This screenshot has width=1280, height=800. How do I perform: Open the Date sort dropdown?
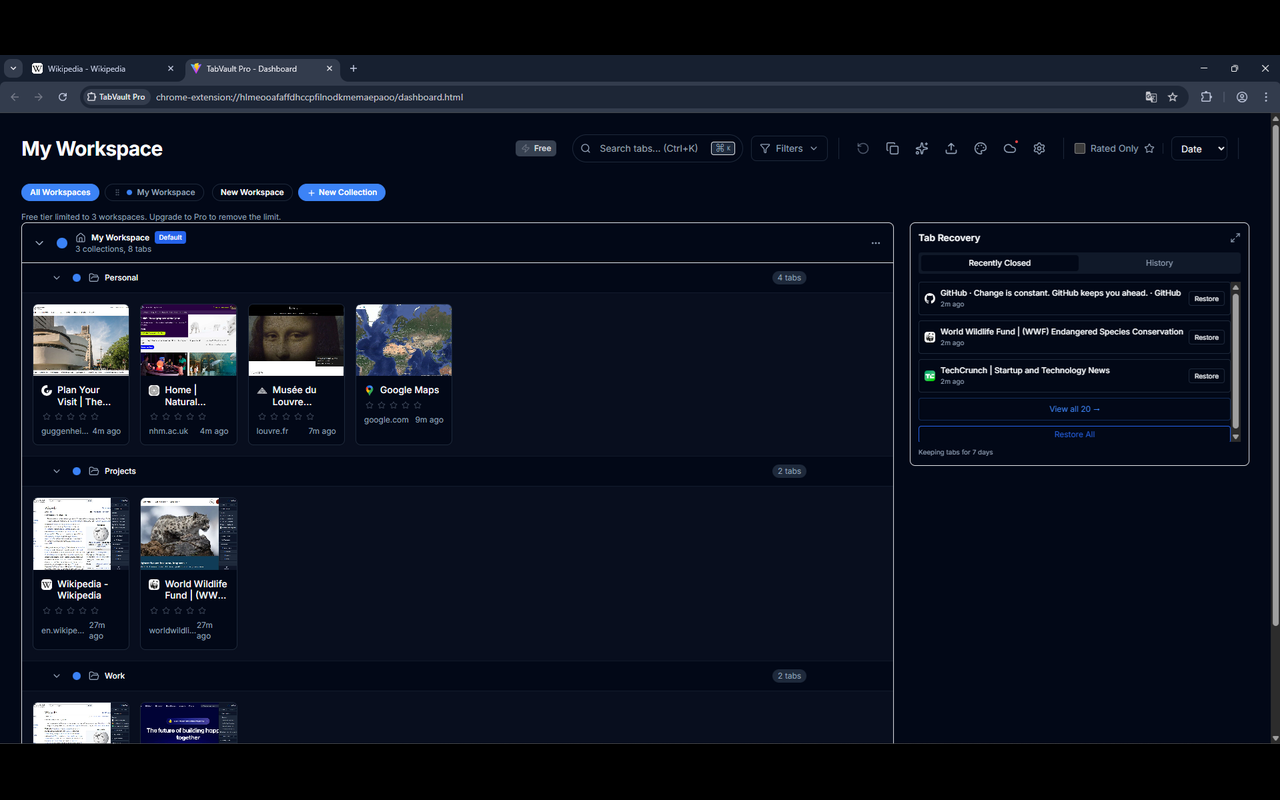point(1199,148)
